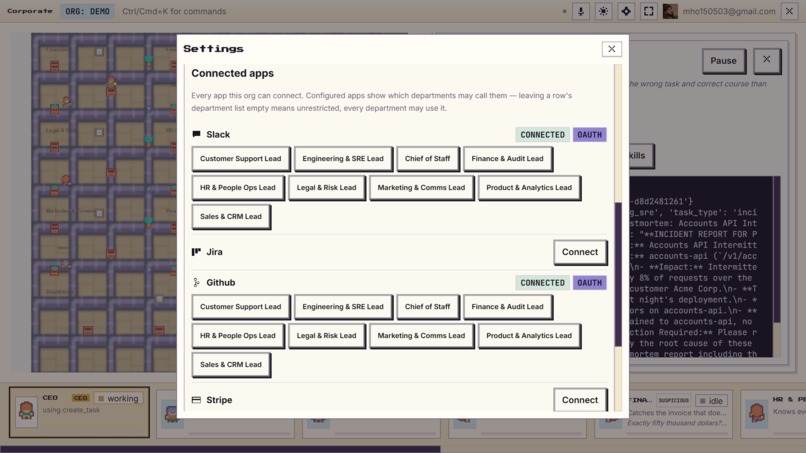Click the Stripe card icon
The width and height of the screenshot is (806, 453).
tap(196, 400)
